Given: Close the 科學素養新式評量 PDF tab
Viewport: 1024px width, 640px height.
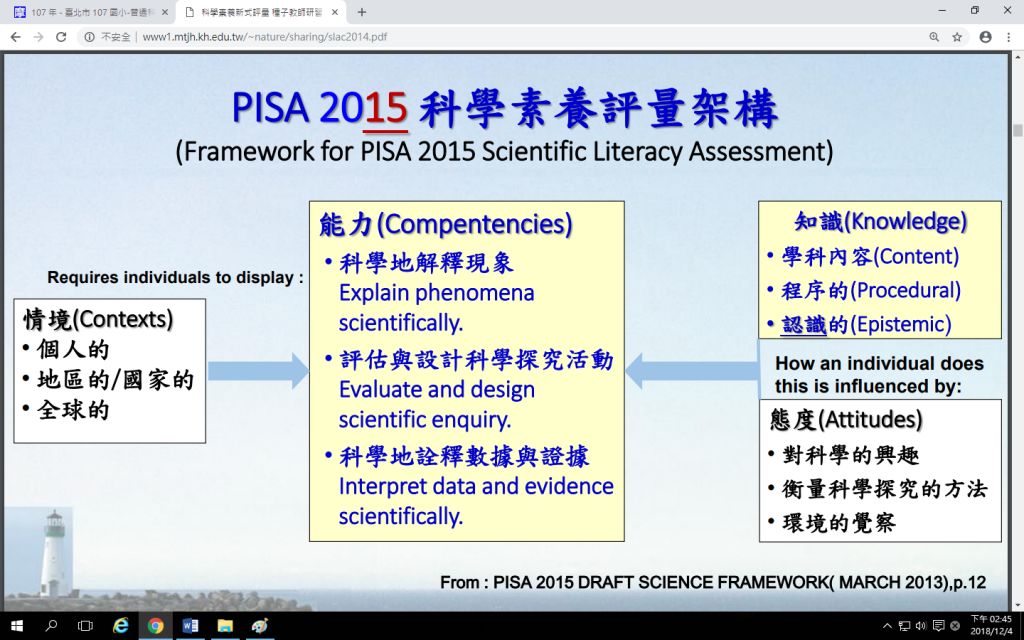Looking at the screenshot, I should point(334,12).
